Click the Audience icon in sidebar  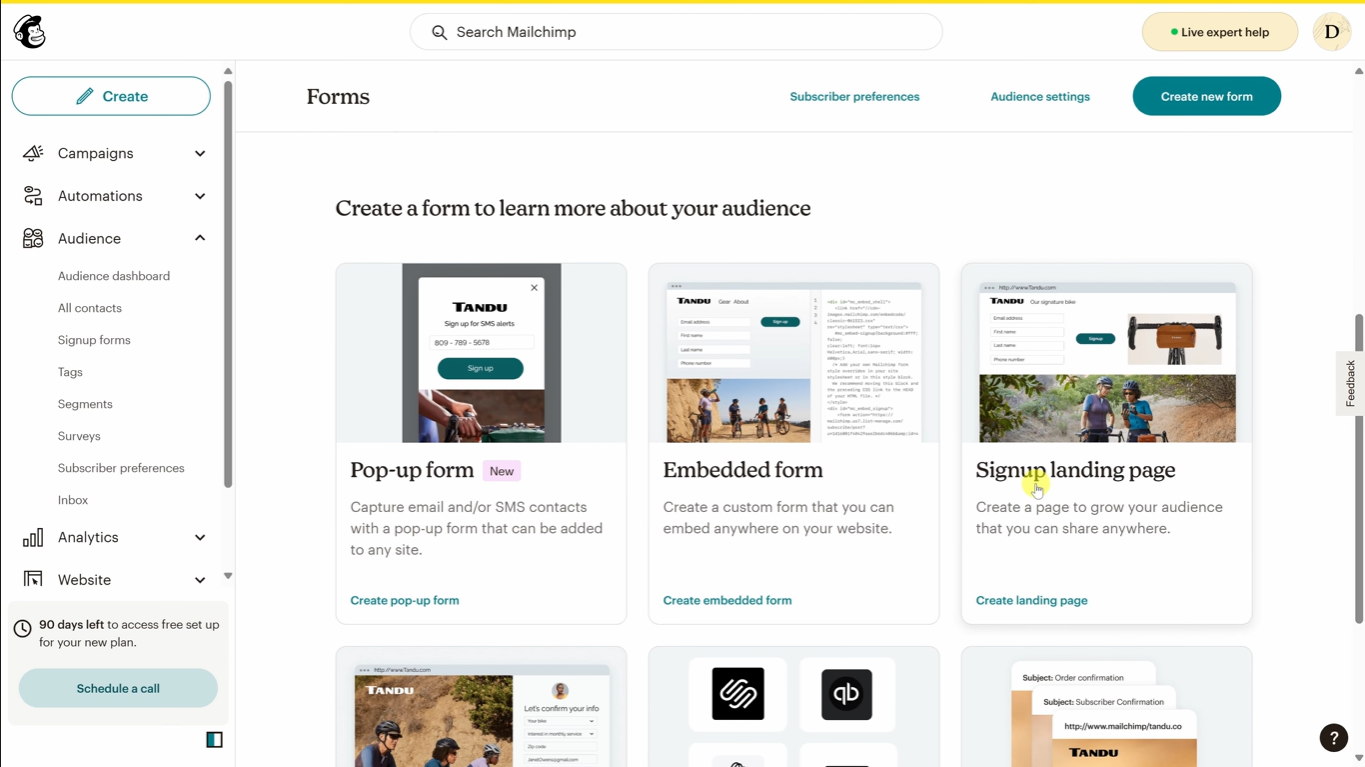(32, 238)
